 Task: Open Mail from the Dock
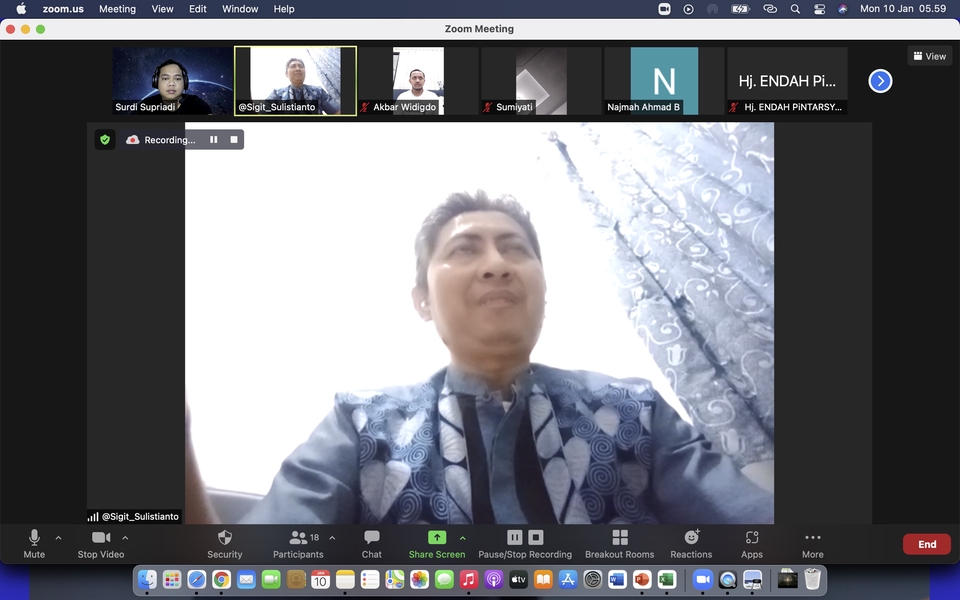click(246, 579)
